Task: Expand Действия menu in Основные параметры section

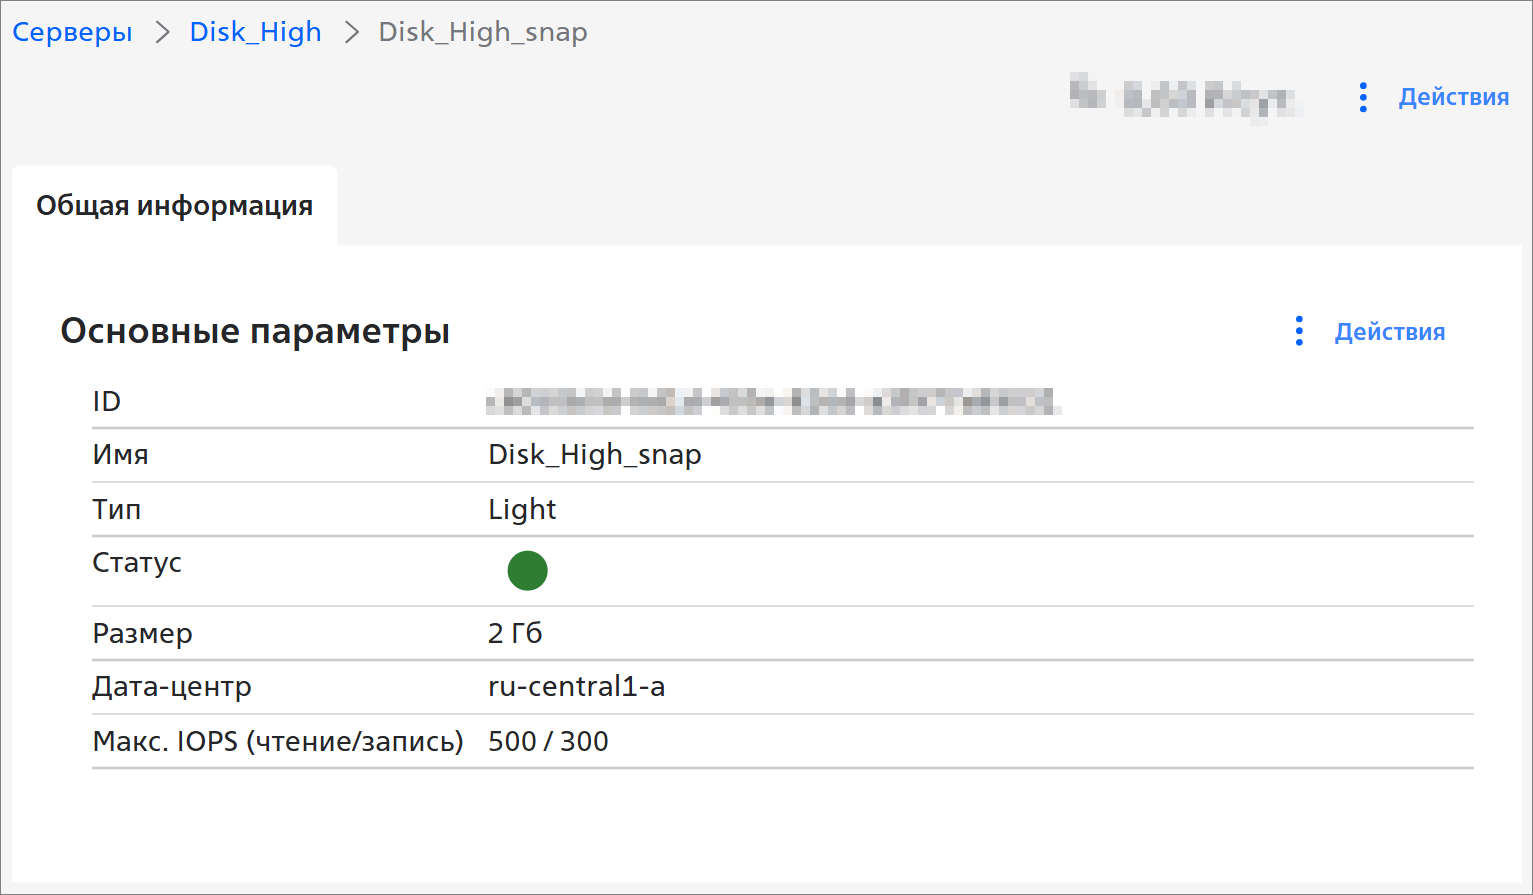Action: point(1389,332)
